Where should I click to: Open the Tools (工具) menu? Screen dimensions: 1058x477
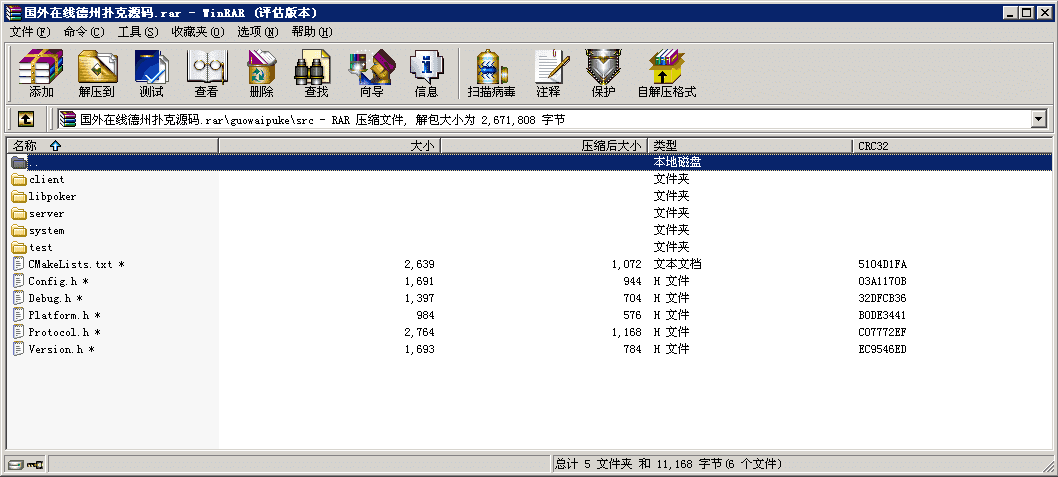[x=138, y=32]
